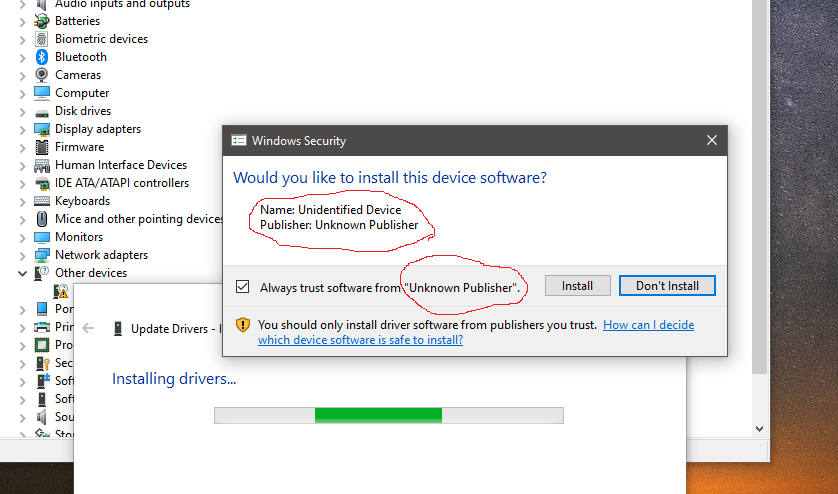Click the Other devices question-mark icon
Image resolution: width=838 pixels, height=494 pixels.
pos(42,273)
